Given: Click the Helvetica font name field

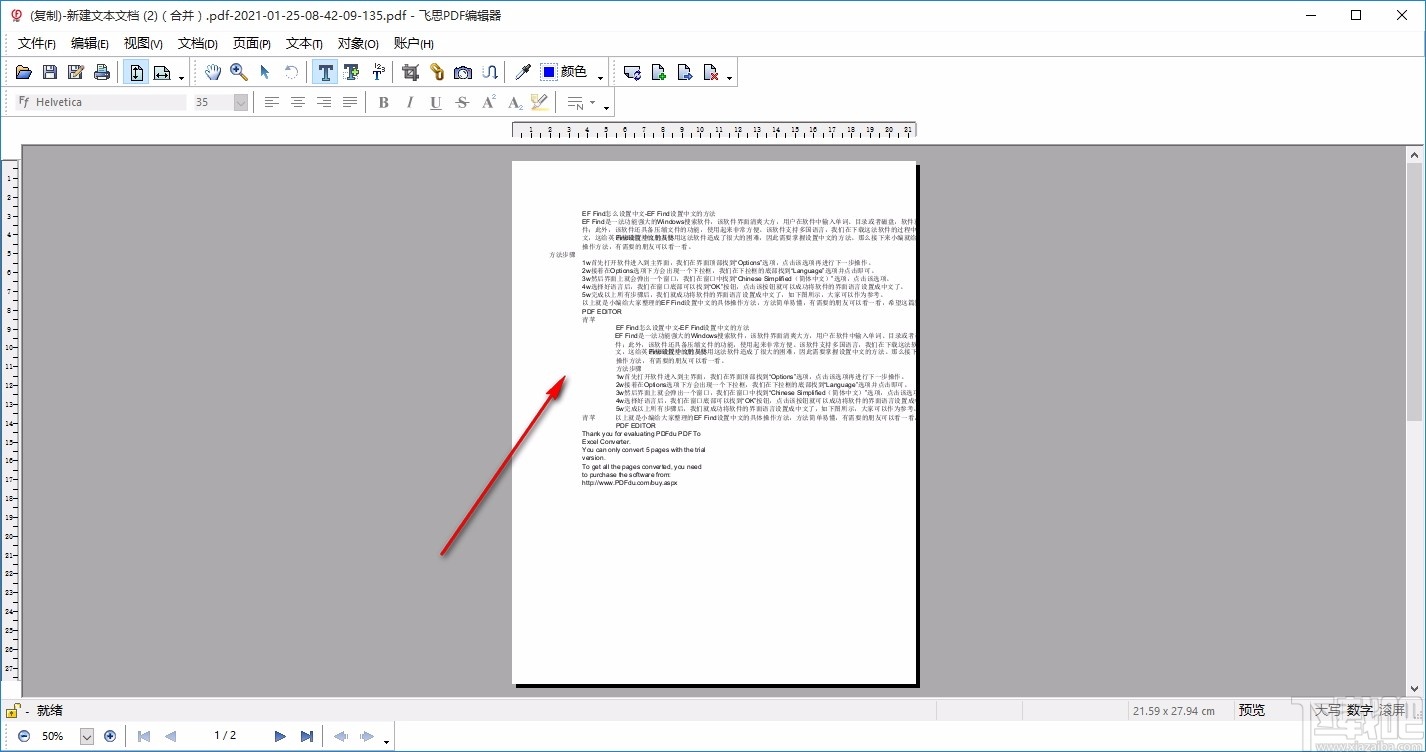Looking at the screenshot, I should pos(102,102).
